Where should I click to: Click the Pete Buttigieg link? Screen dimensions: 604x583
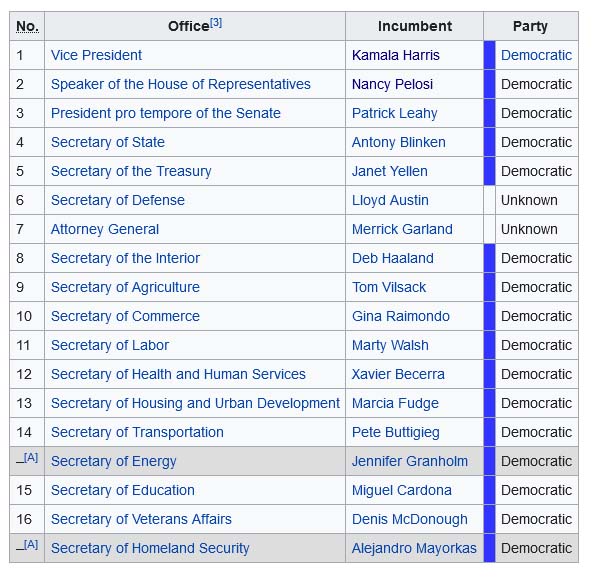tap(396, 432)
